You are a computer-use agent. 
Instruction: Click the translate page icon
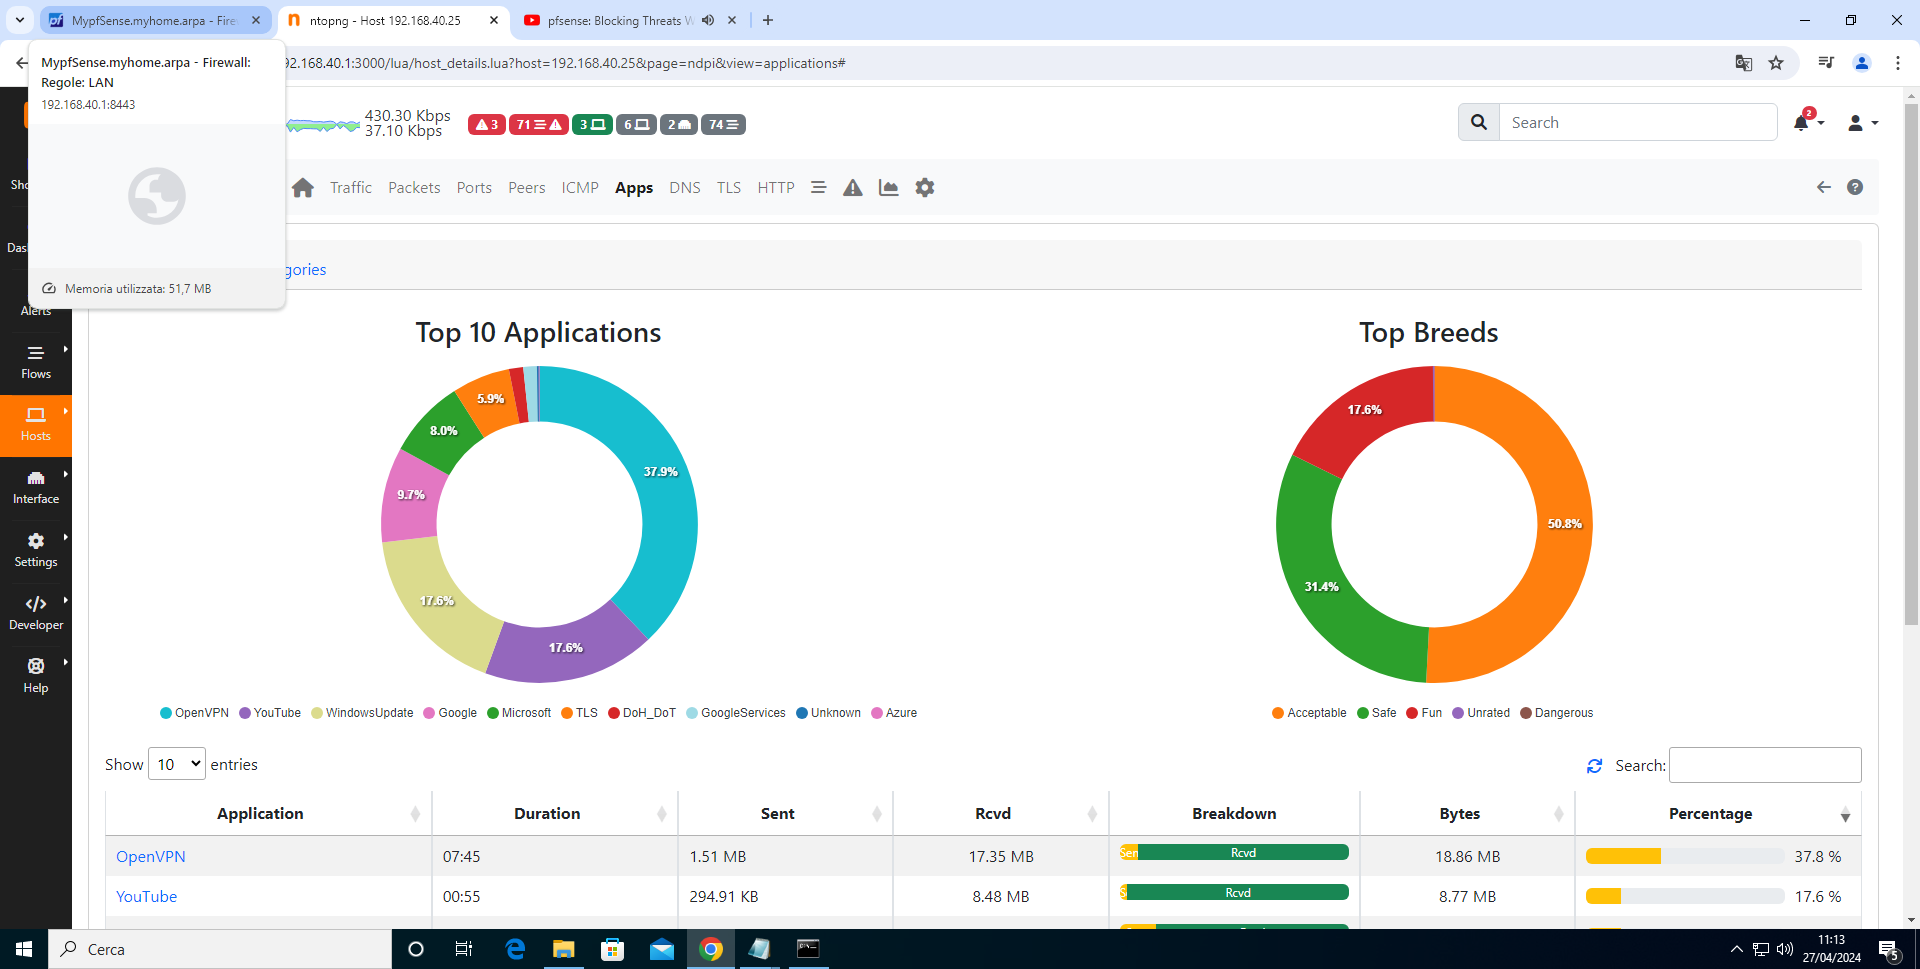coord(1744,63)
